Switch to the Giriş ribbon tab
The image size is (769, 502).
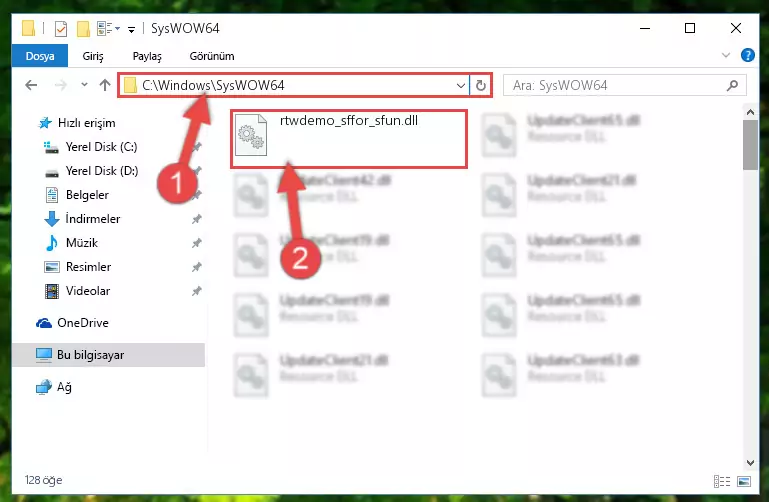pos(93,56)
